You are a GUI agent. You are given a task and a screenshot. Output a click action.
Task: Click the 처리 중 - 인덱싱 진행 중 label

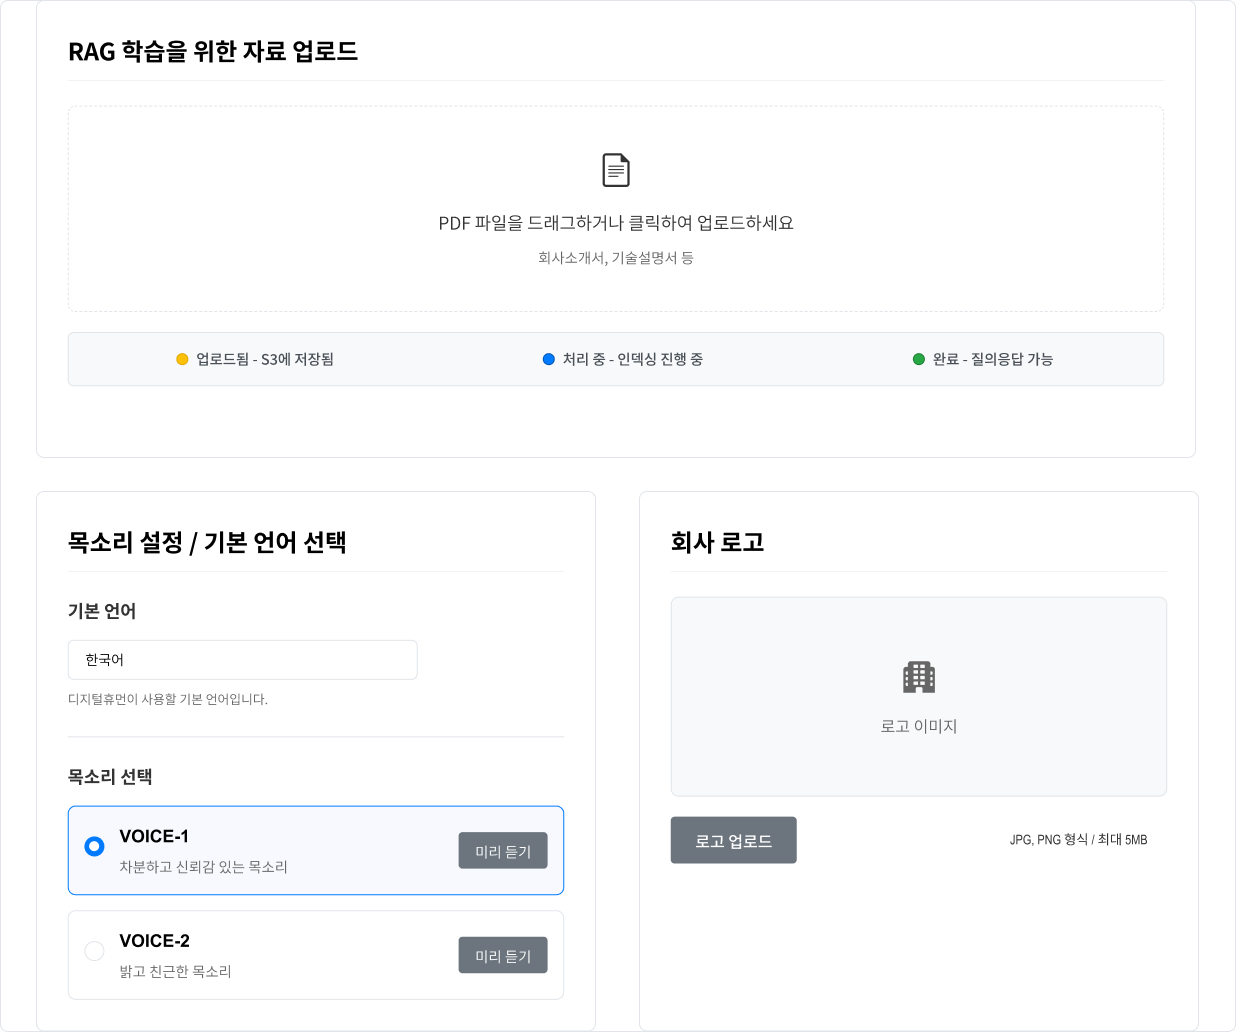632,359
